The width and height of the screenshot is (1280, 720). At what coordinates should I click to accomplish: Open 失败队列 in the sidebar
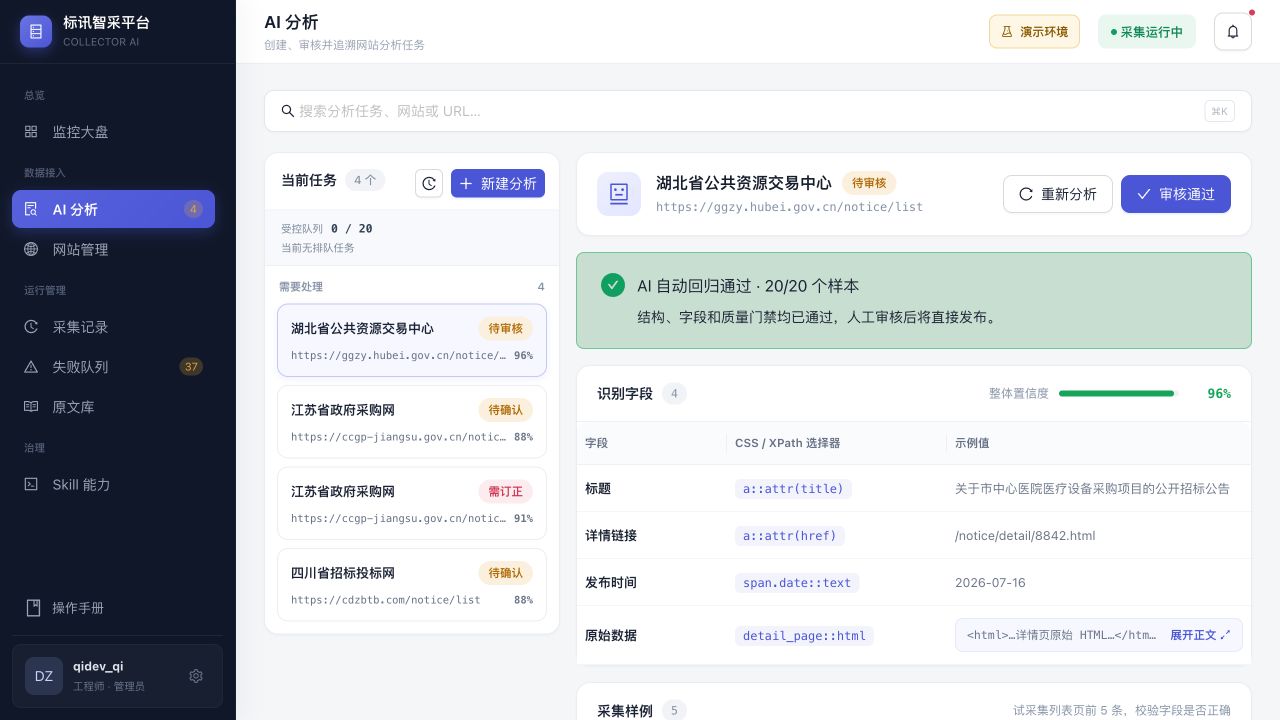(x=113, y=367)
